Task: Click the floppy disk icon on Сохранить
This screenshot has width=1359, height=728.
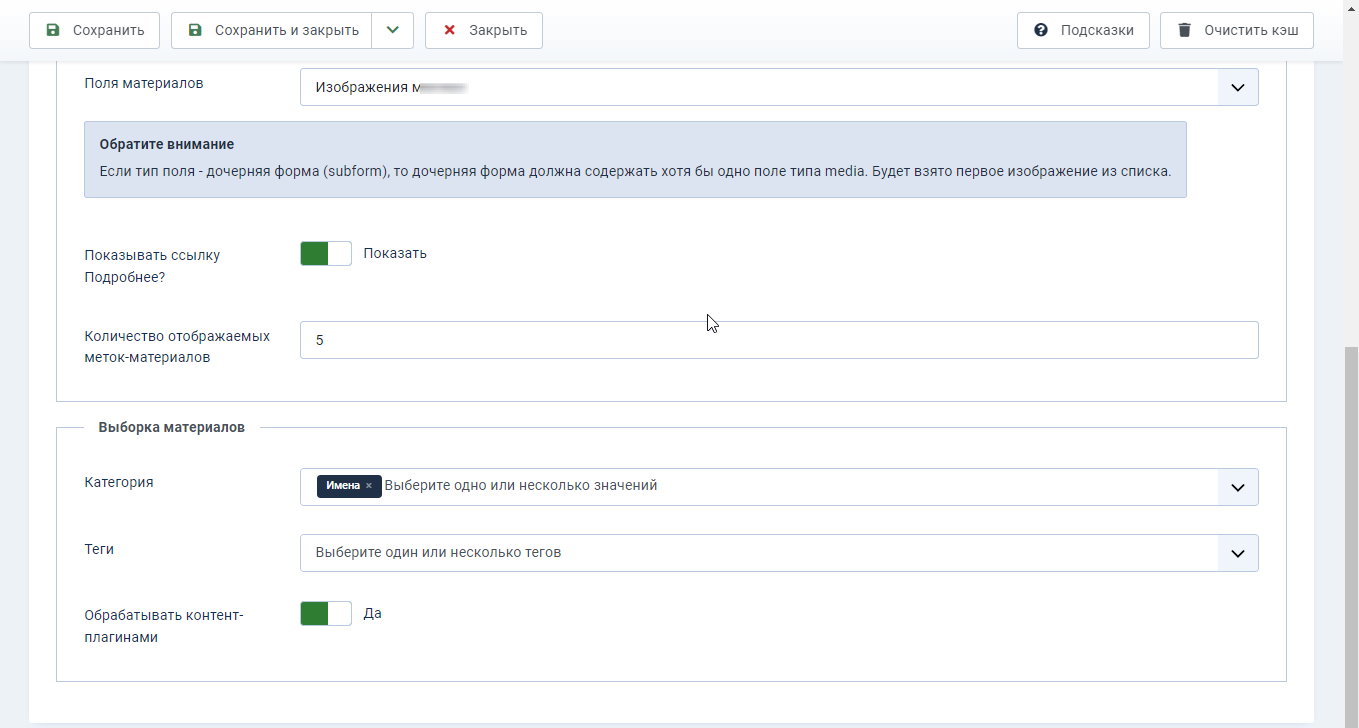Action: [x=53, y=30]
